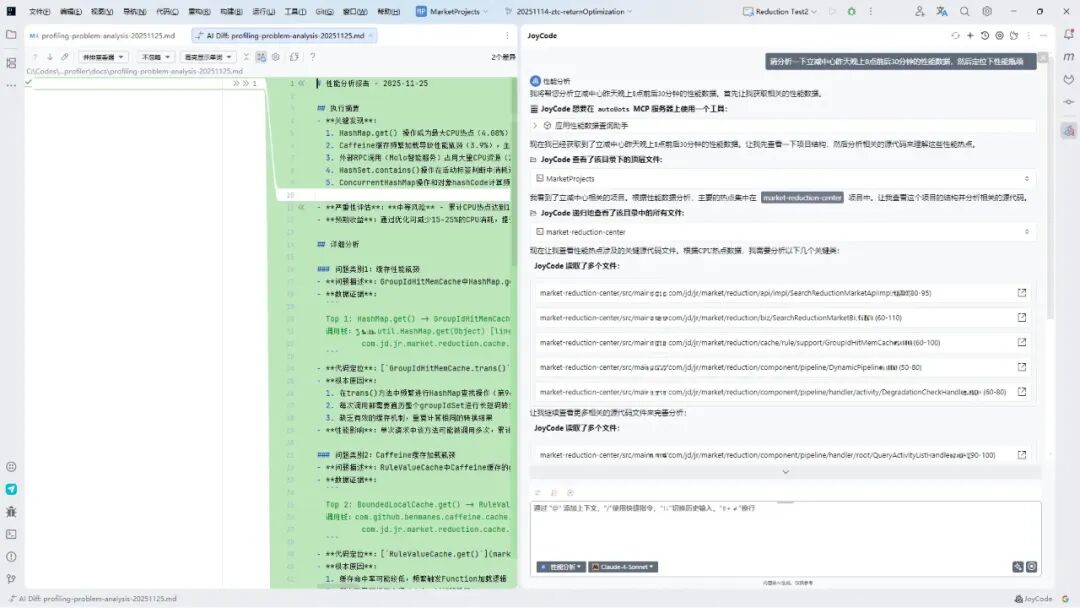Switch to the profiling-problem-analysis-20251125.md tab

point(102,35)
